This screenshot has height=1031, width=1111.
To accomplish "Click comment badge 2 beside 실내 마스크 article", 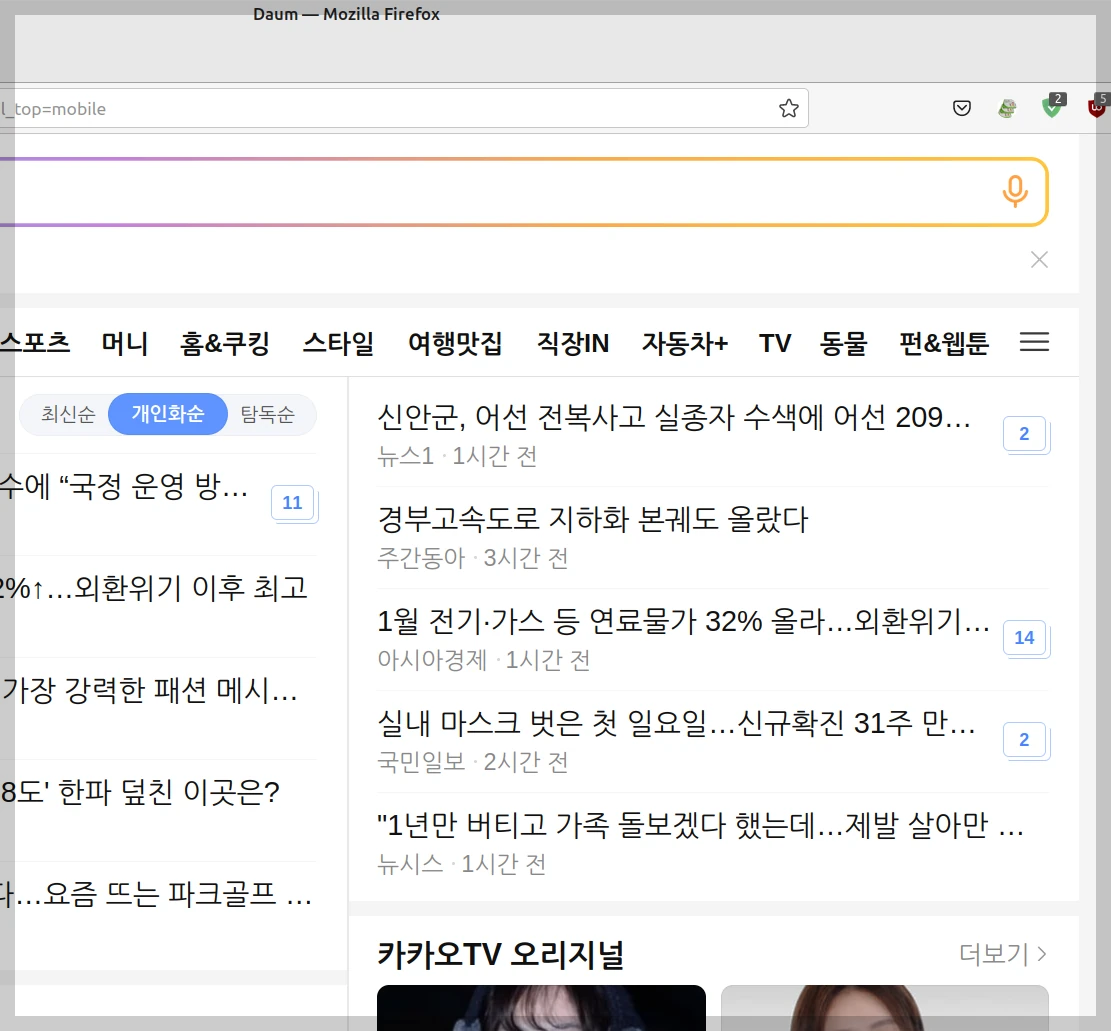I will point(1025,740).
